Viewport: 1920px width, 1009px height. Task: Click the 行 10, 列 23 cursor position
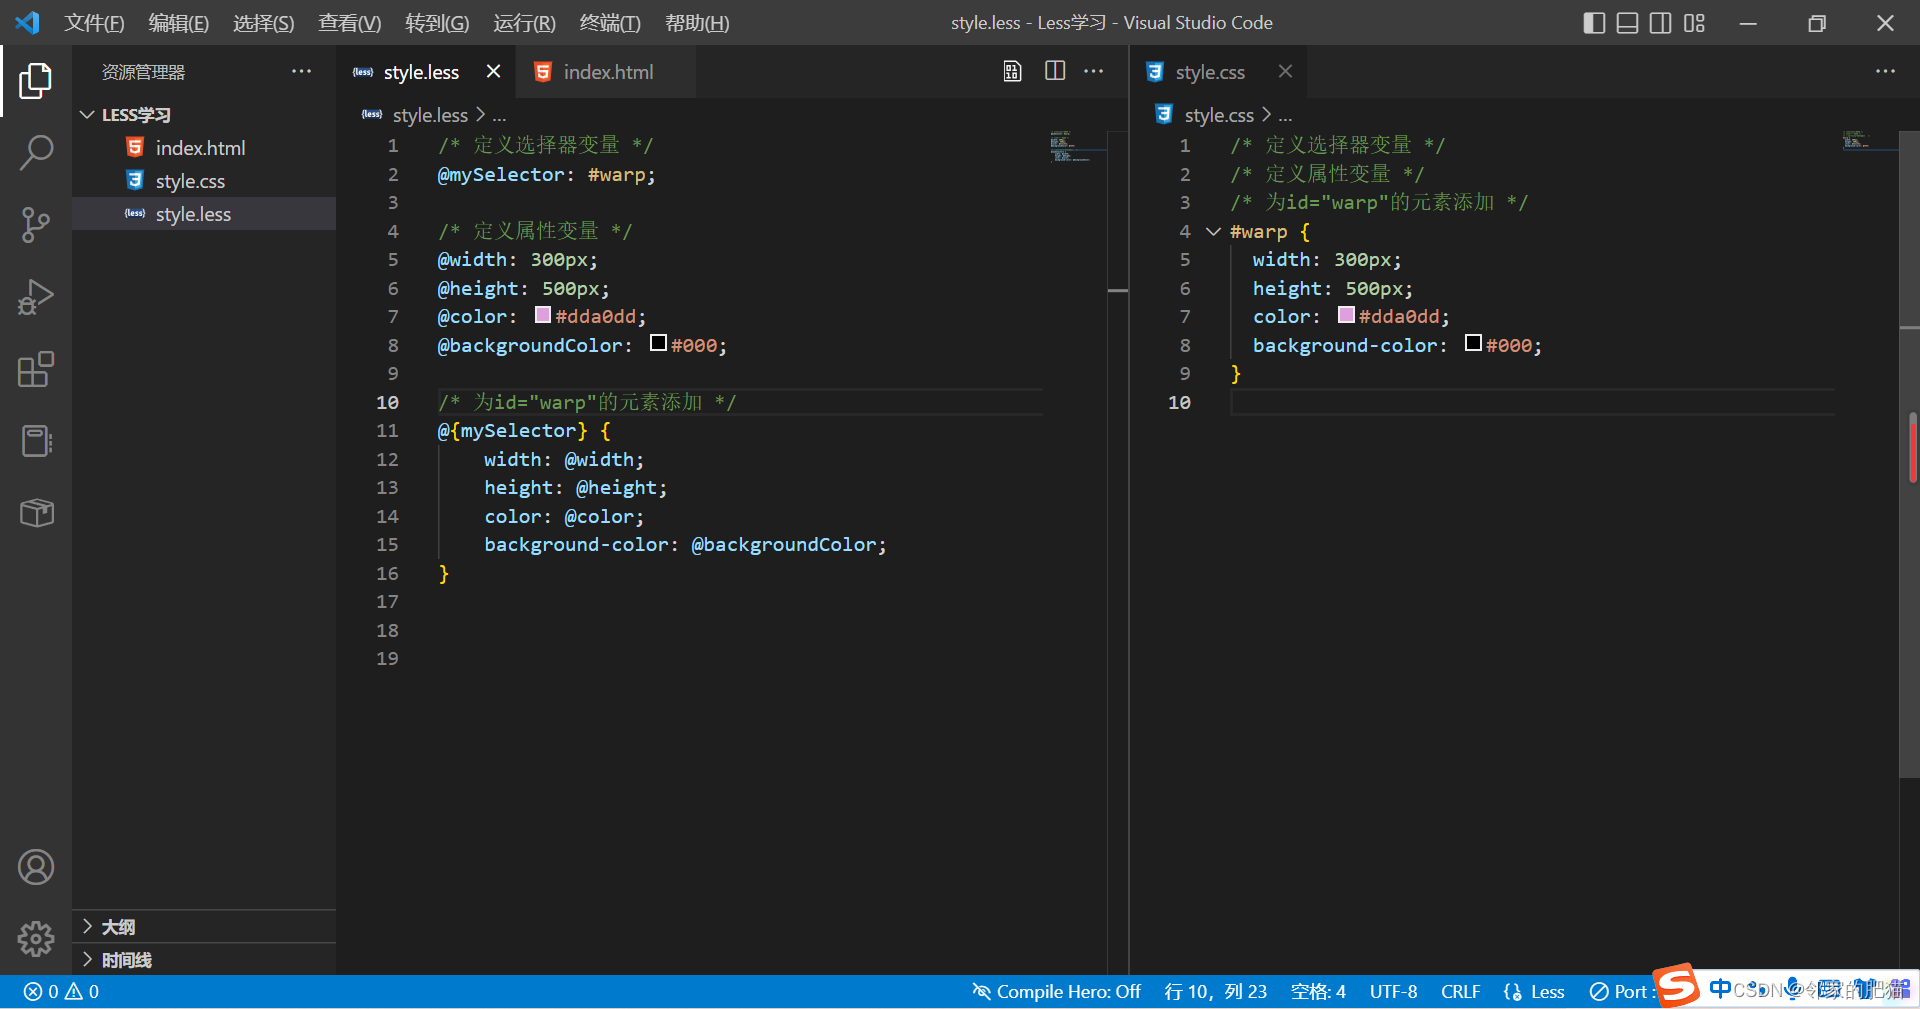click(x=1215, y=991)
